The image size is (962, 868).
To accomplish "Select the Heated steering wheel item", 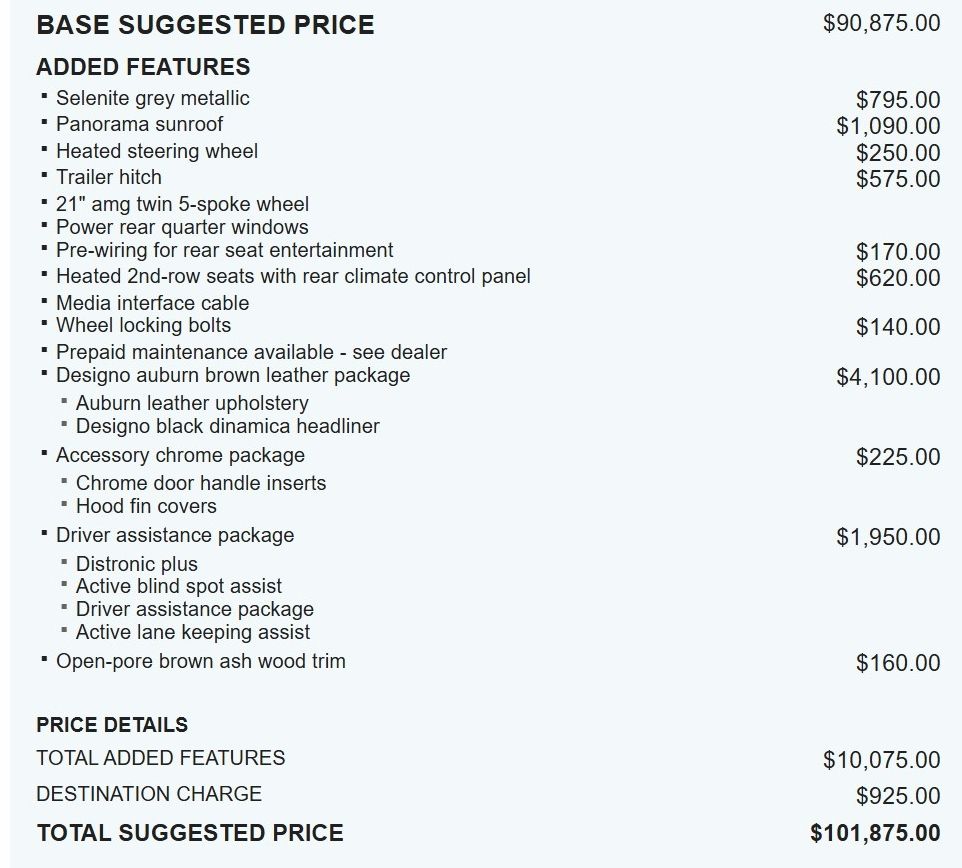I will coord(156,151).
